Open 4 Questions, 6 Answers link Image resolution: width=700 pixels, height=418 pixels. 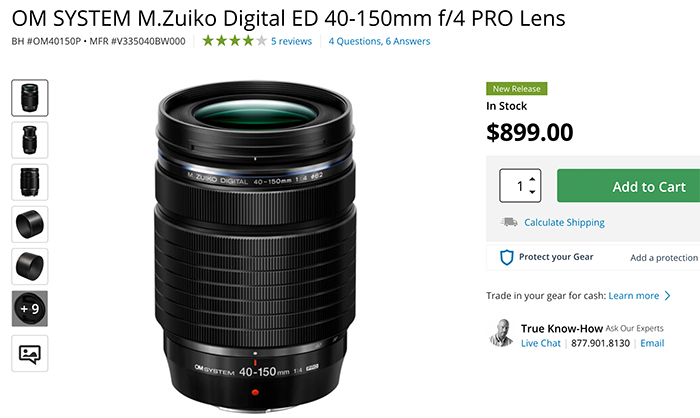click(379, 41)
